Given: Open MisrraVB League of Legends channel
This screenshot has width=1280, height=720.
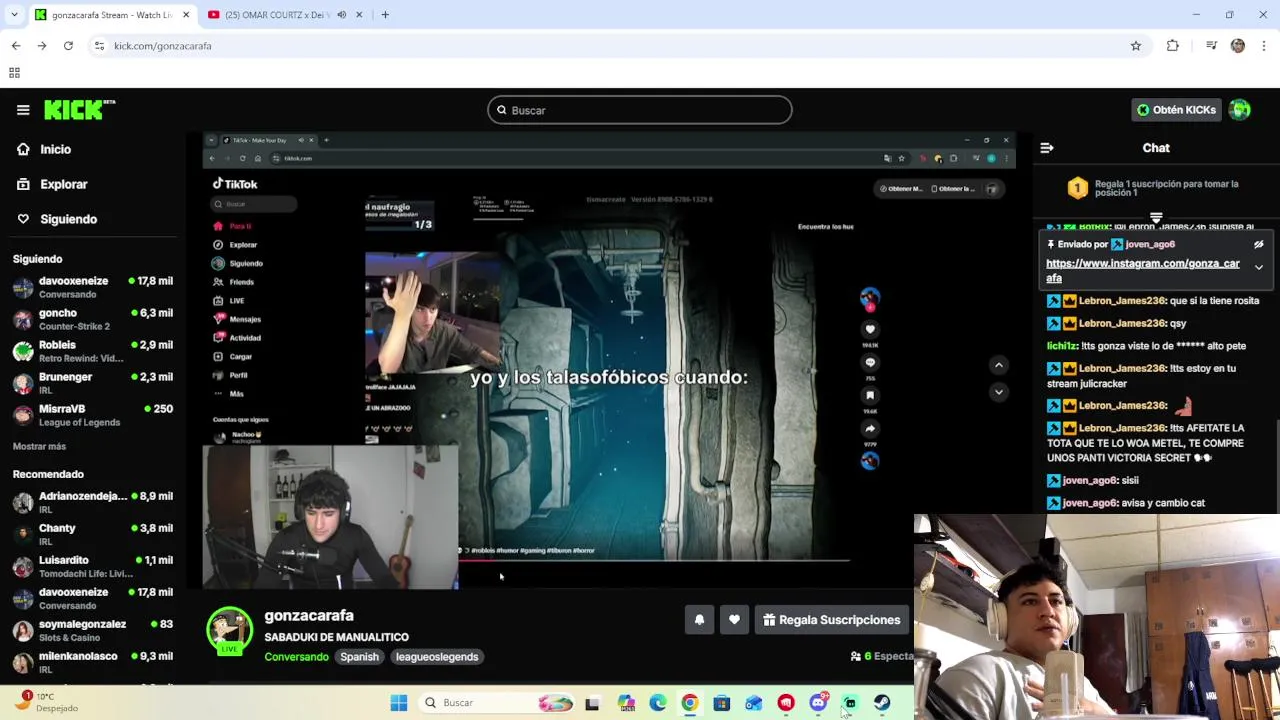Looking at the screenshot, I should (x=92, y=415).
